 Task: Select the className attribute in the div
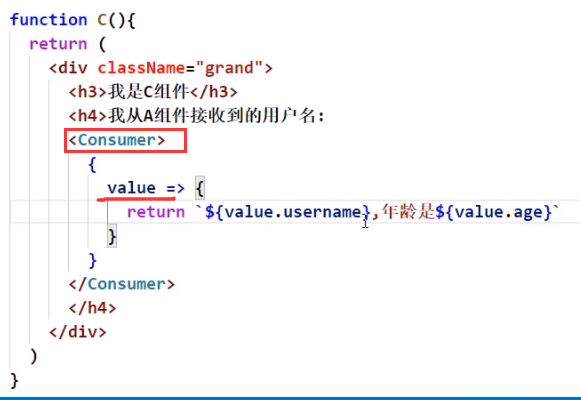pyautogui.click(x=141, y=68)
